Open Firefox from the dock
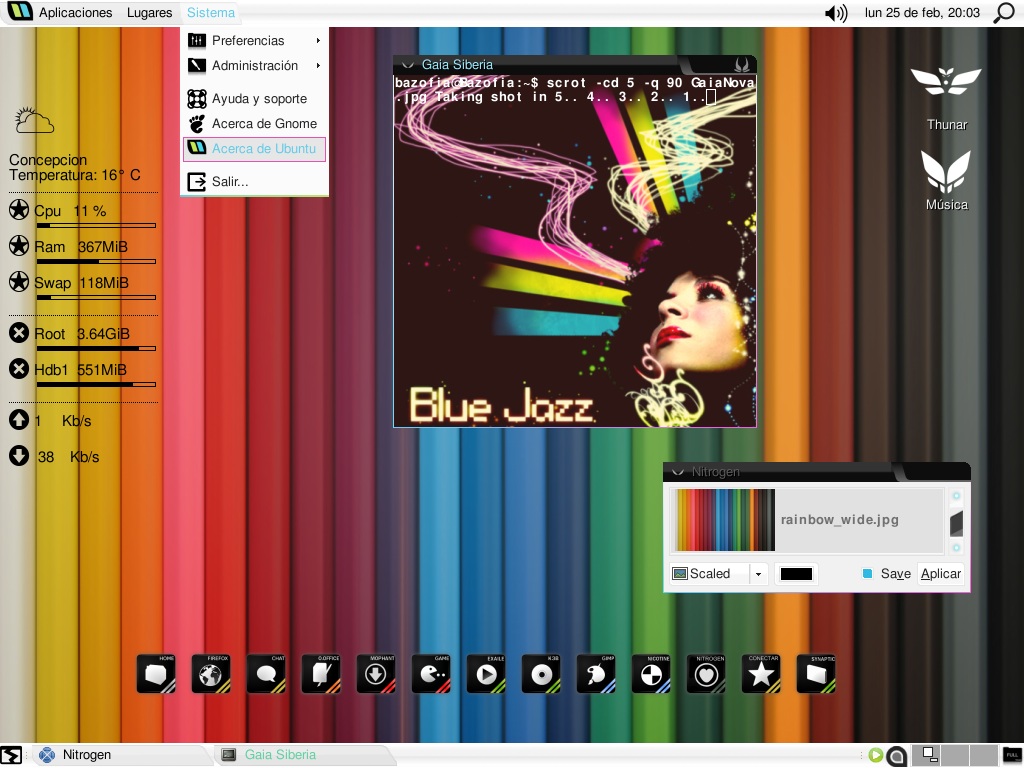Image resolution: width=1024 pixels, height=768 pixels. click(x=211, y=673)
